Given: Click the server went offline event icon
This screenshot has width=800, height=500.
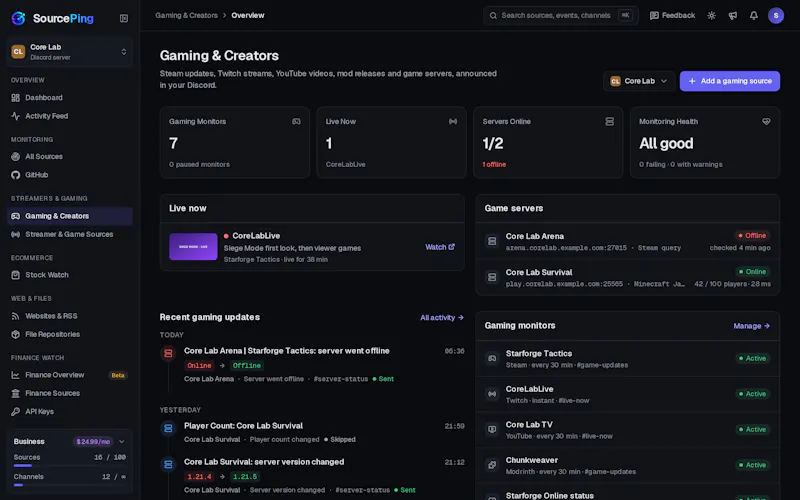Looking at the screenshot, I should point(168,353).
